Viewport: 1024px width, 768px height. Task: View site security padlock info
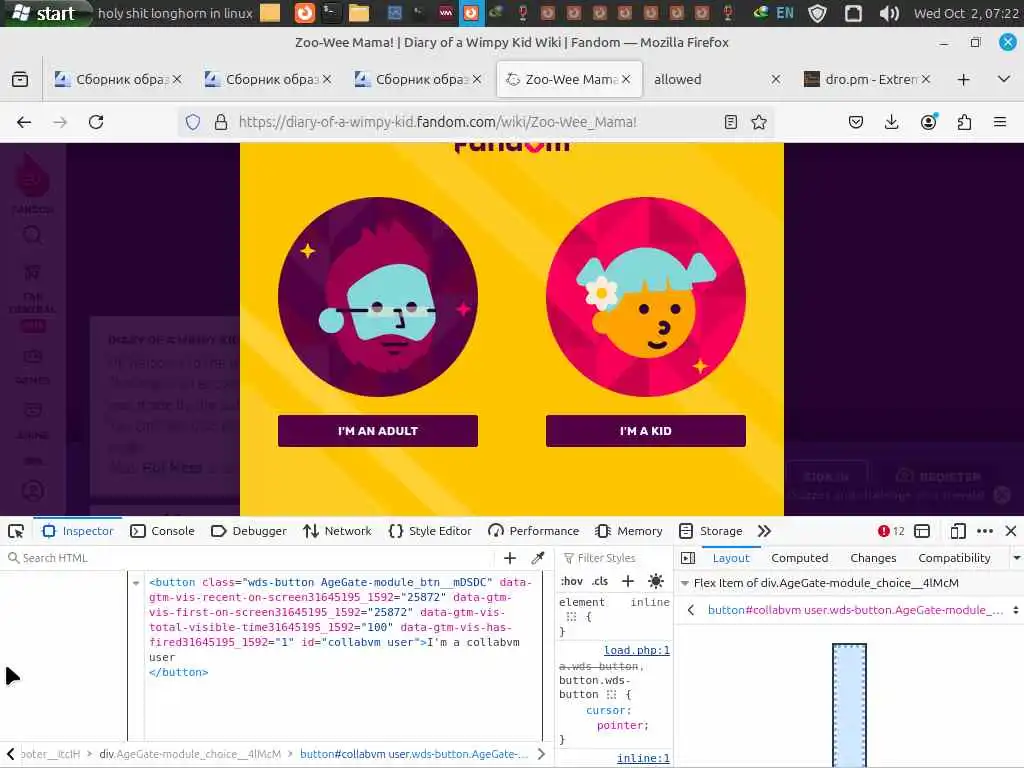[221, 122]
